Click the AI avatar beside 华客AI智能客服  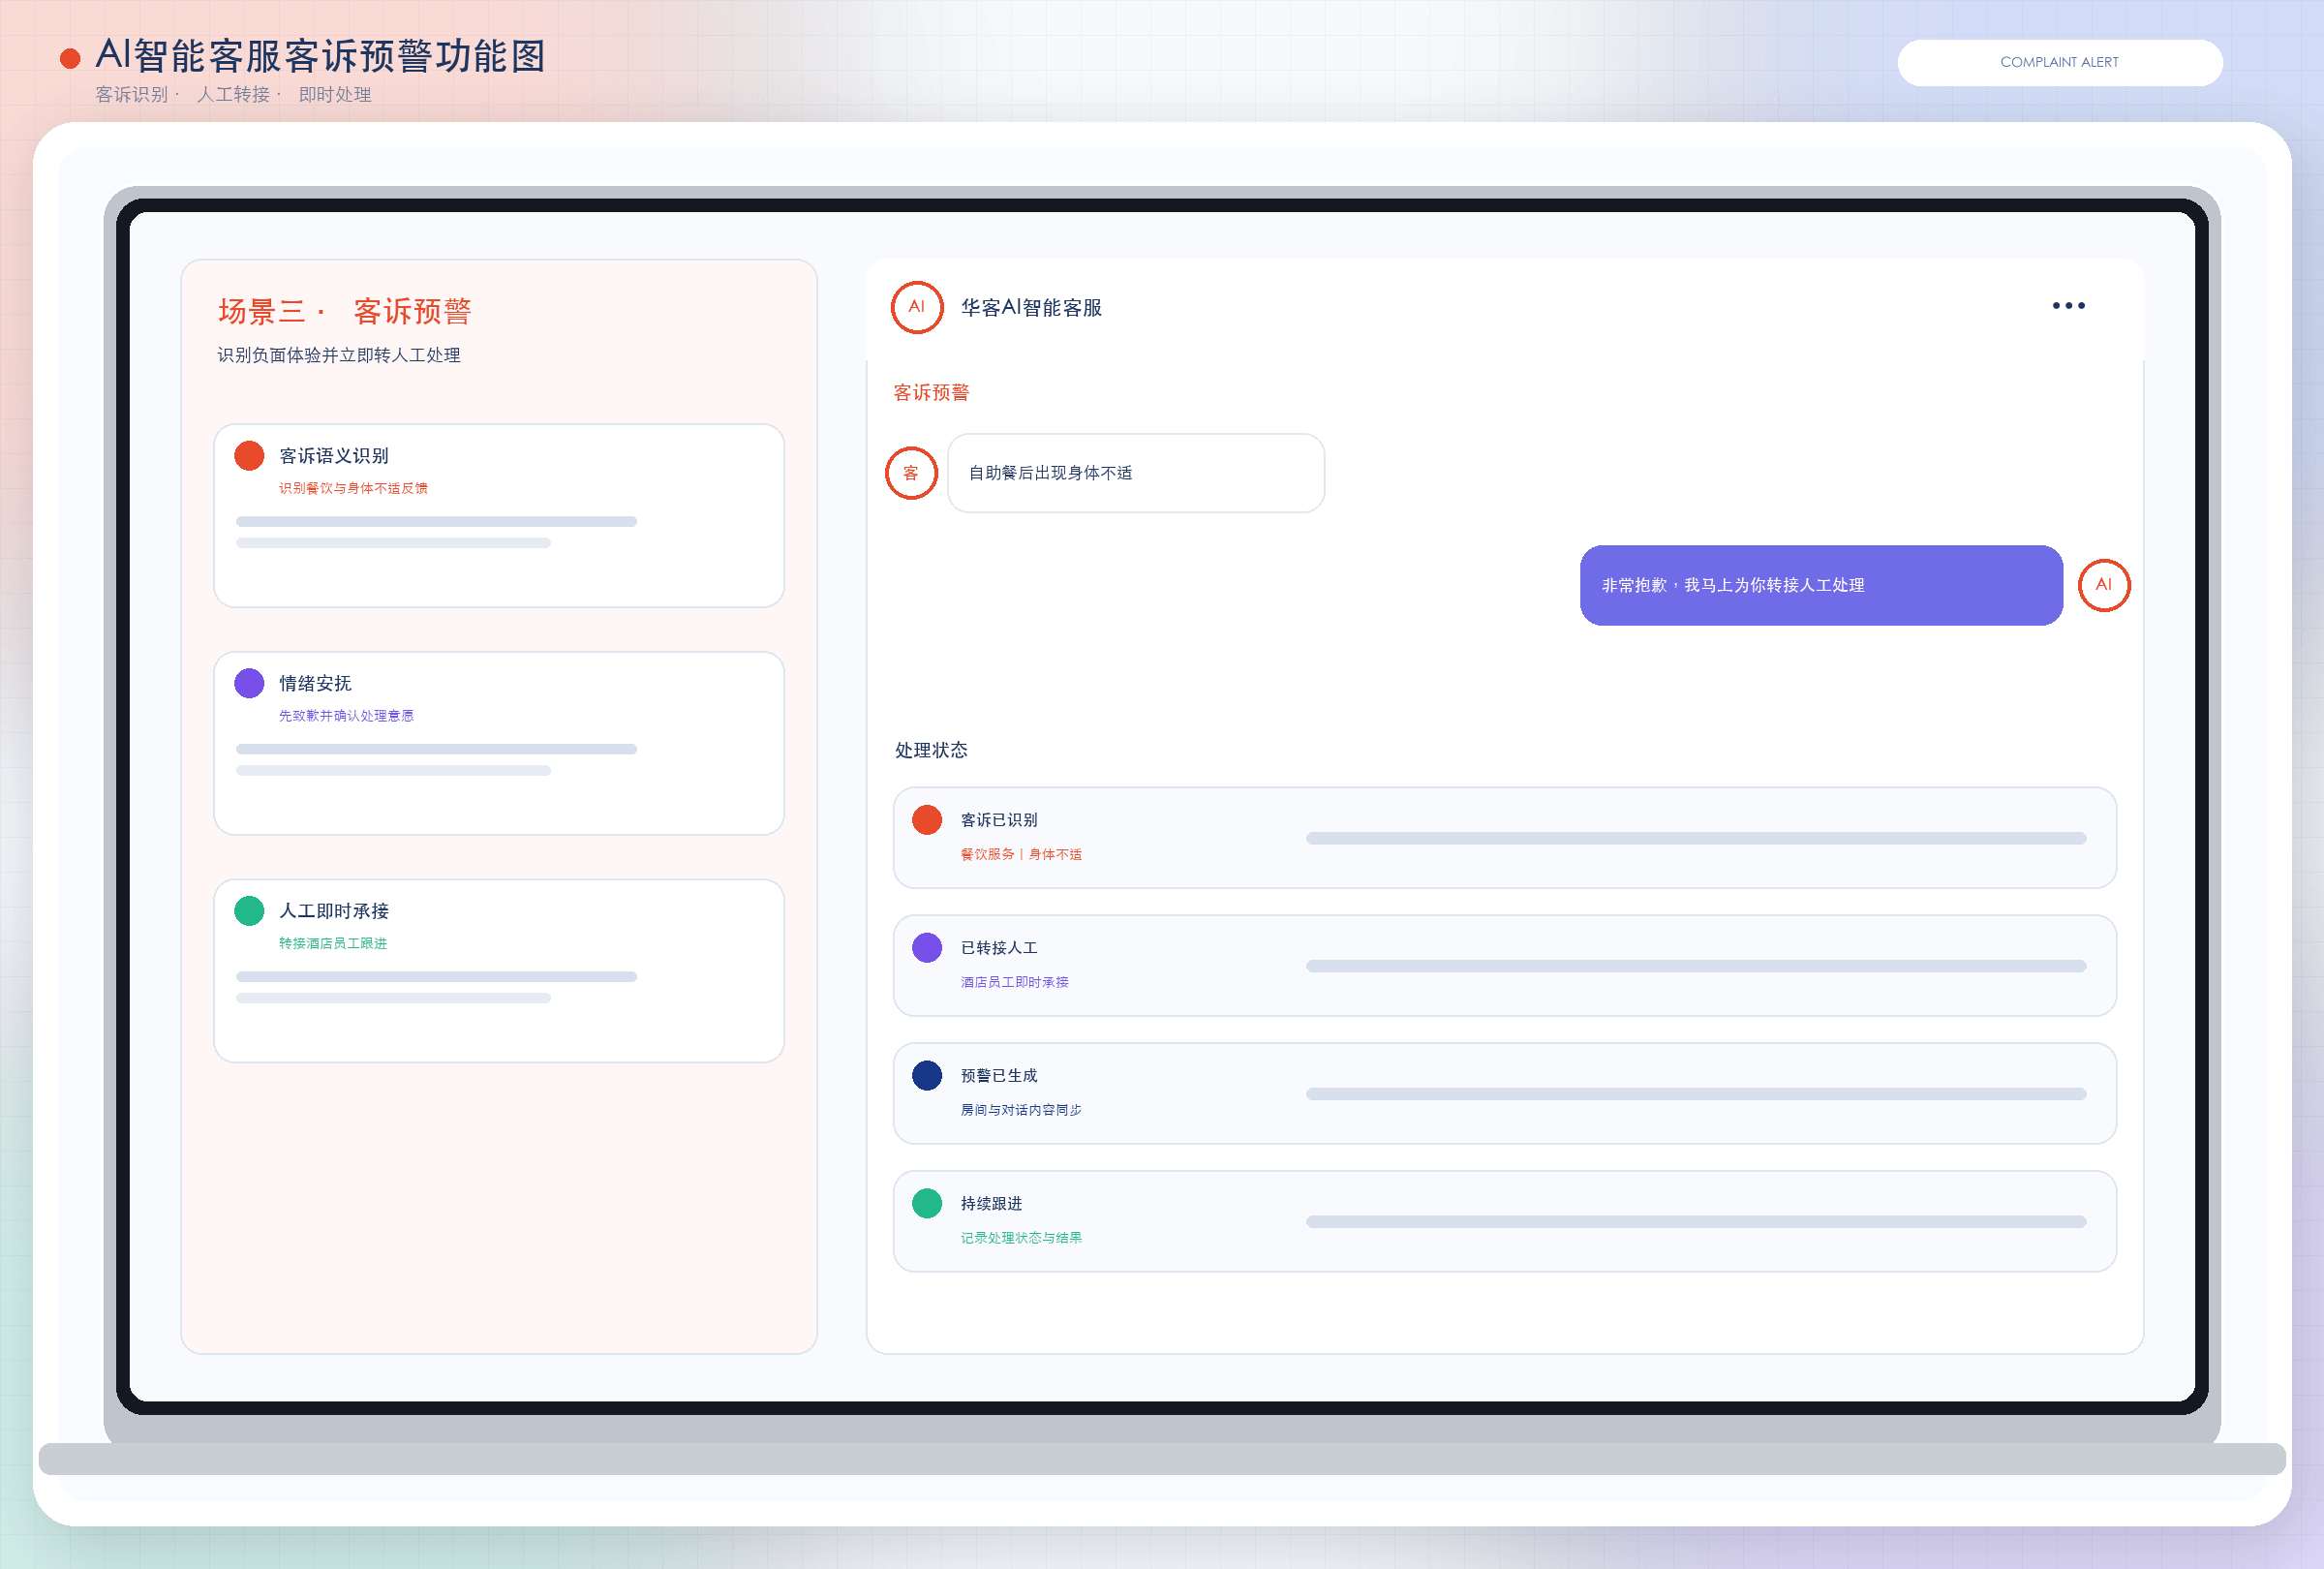click(x=916, y=307)
